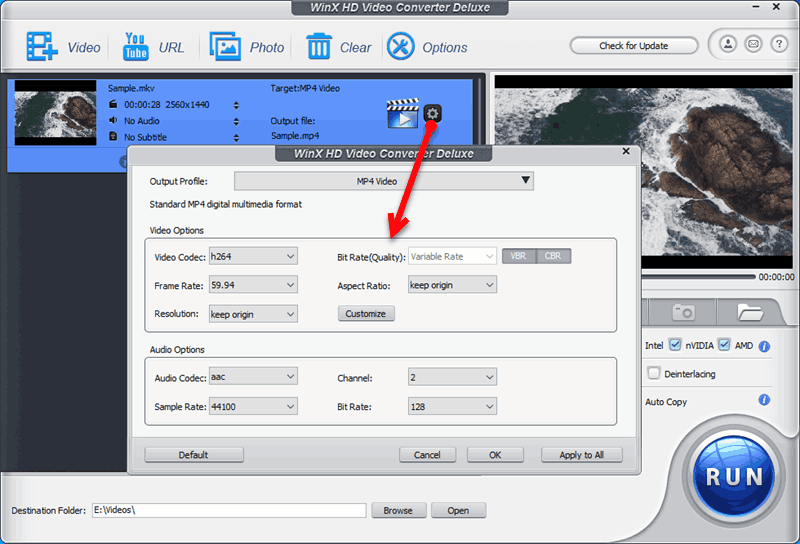Click the video preview pane

pos(643,171)
